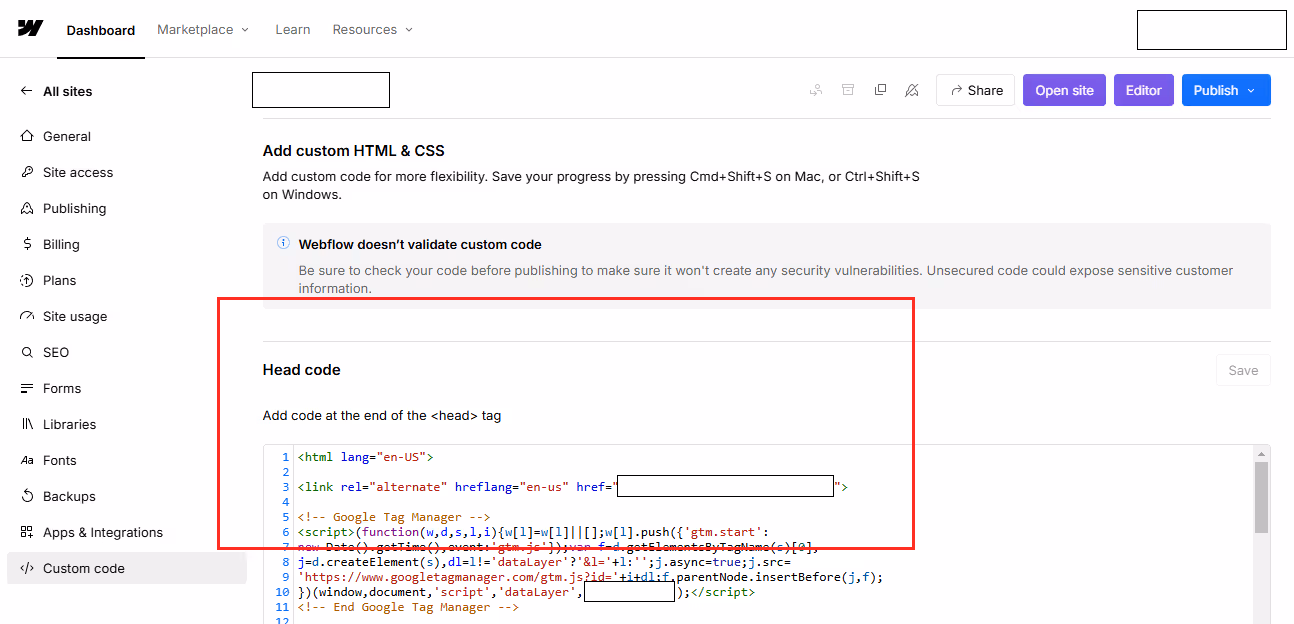Click the Open site button
The width and height of the screenshot is (1294, 624).
tap(1064, 90)
